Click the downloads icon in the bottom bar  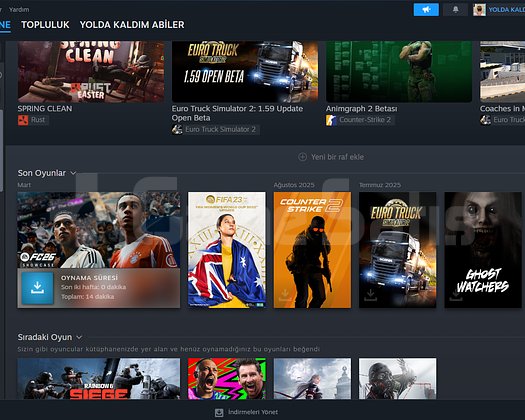click(219, 412)
